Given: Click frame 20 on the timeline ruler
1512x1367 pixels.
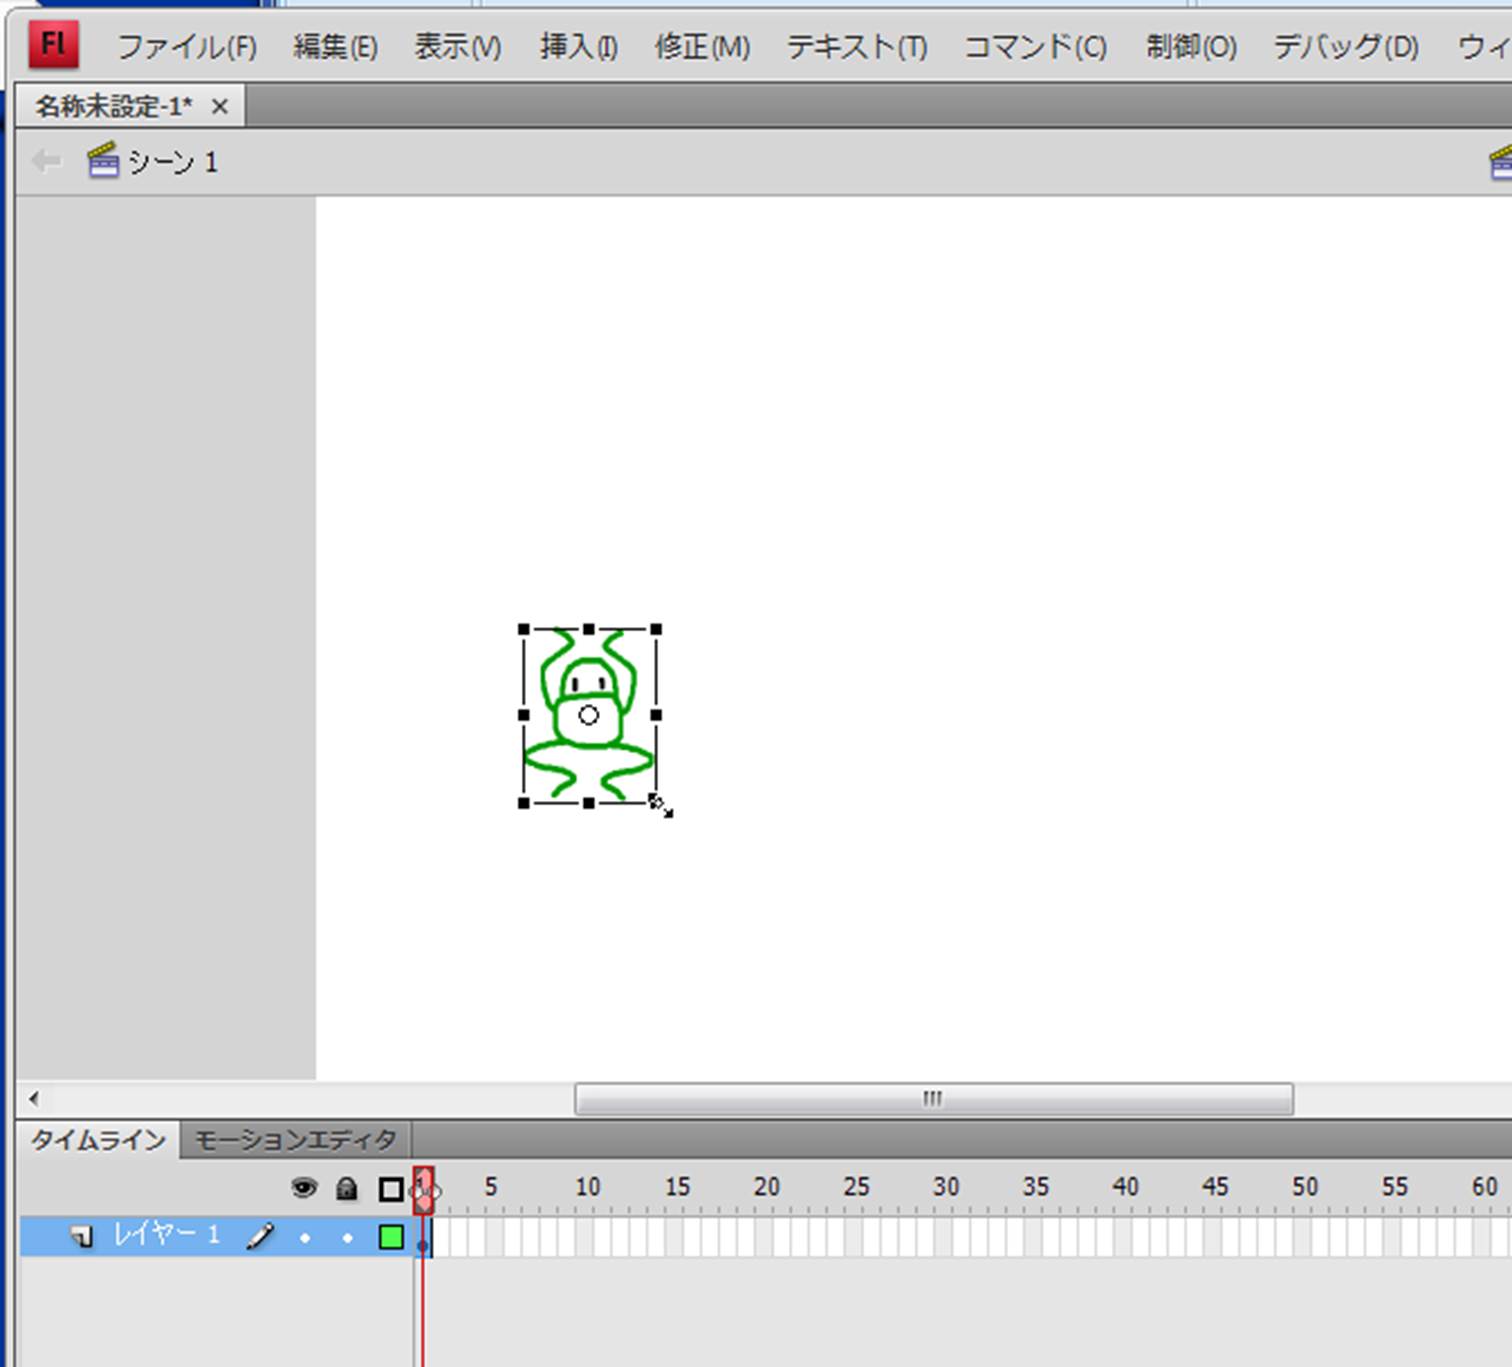Looking at the screenshot, I should coord(766,1188).
